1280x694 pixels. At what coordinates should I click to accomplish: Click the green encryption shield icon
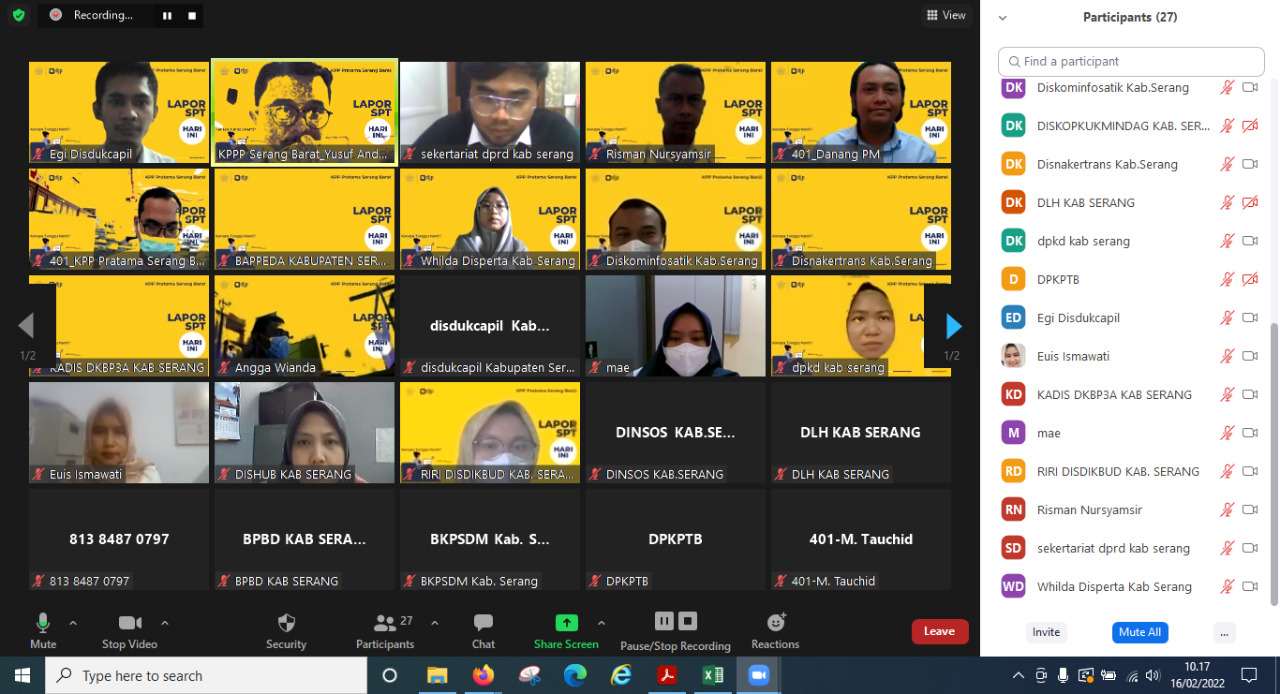tap(18, 15)
